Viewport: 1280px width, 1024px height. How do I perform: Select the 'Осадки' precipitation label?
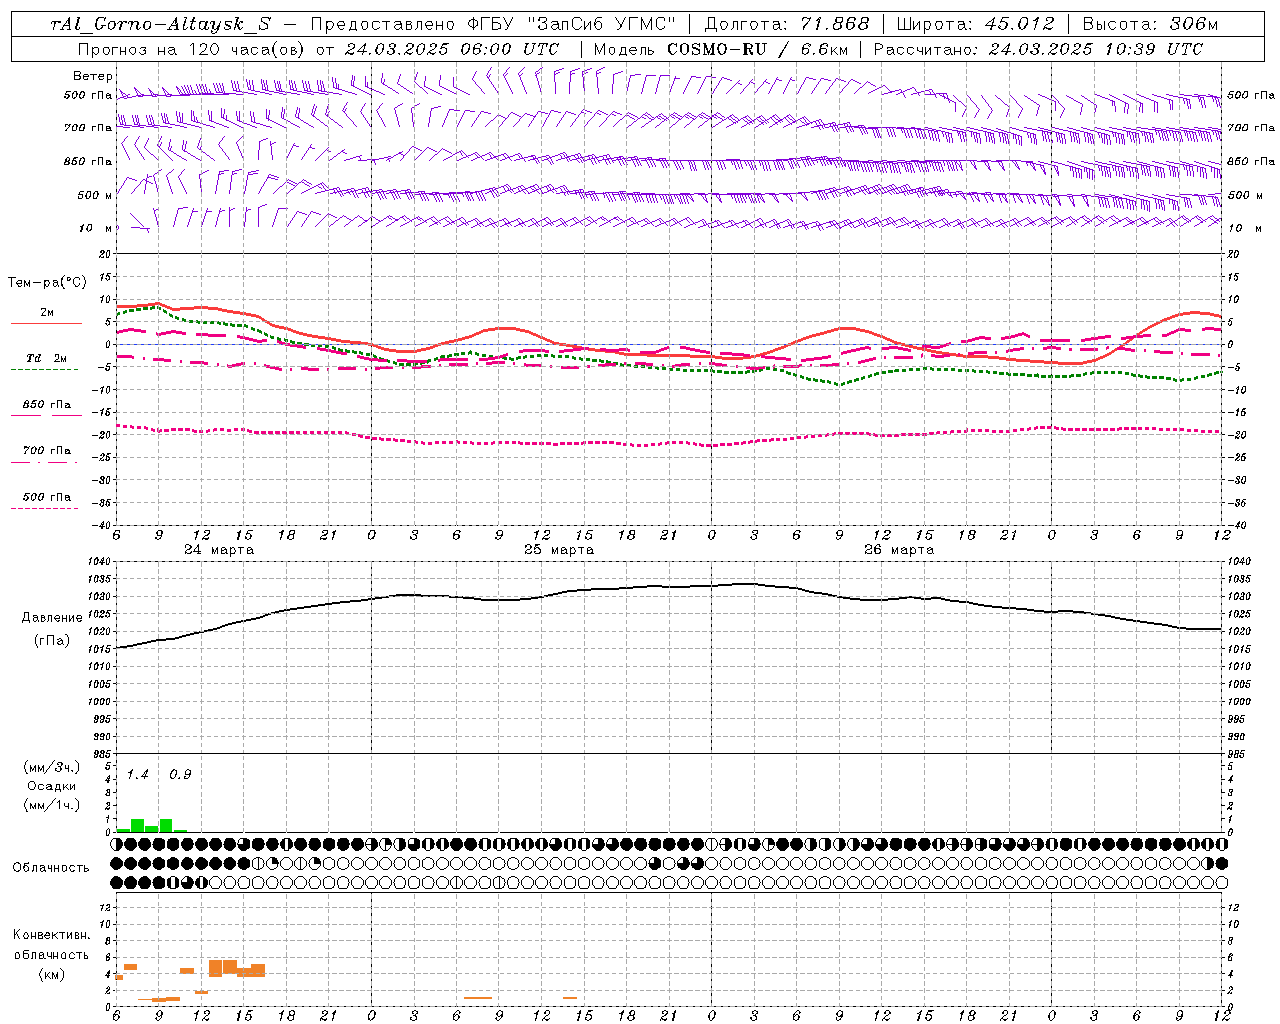(51, 786)
